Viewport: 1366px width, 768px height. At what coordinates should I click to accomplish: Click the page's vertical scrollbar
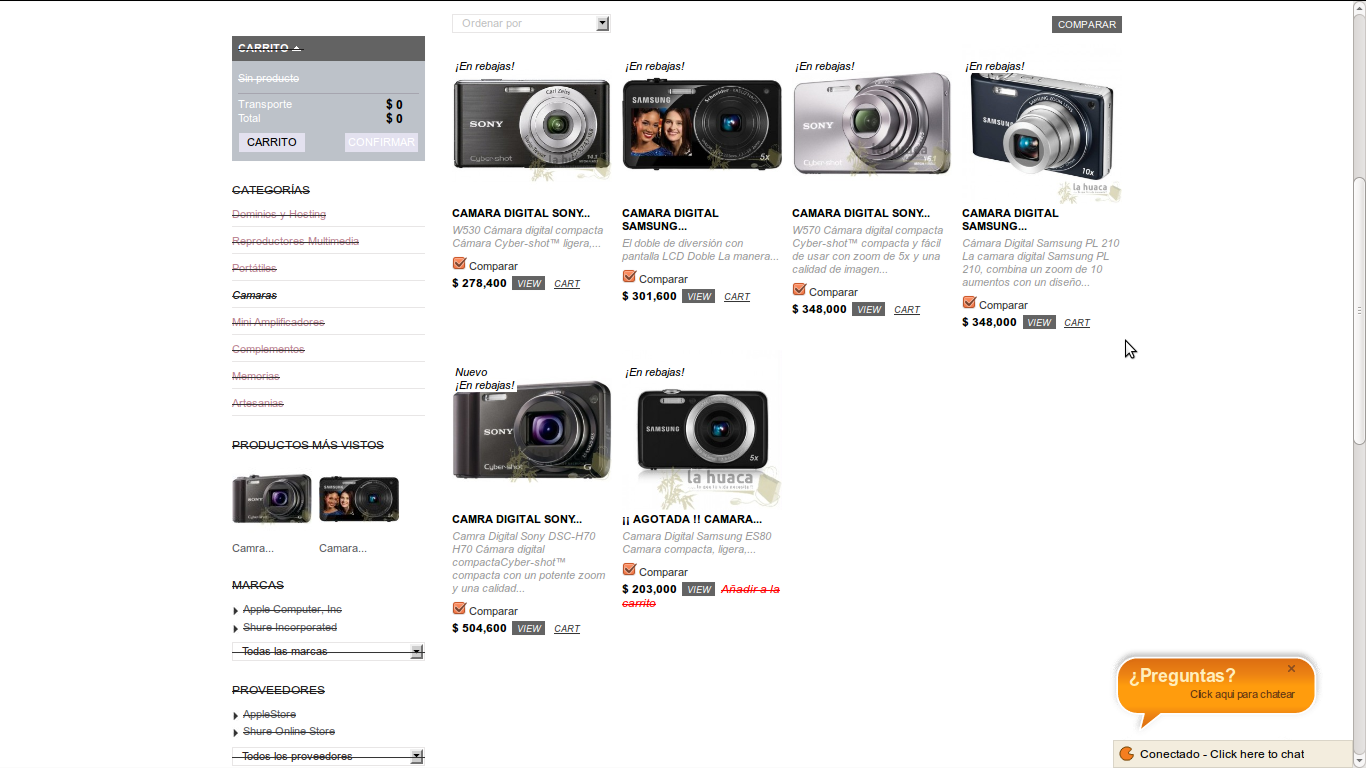click(x=1359, y=310)
